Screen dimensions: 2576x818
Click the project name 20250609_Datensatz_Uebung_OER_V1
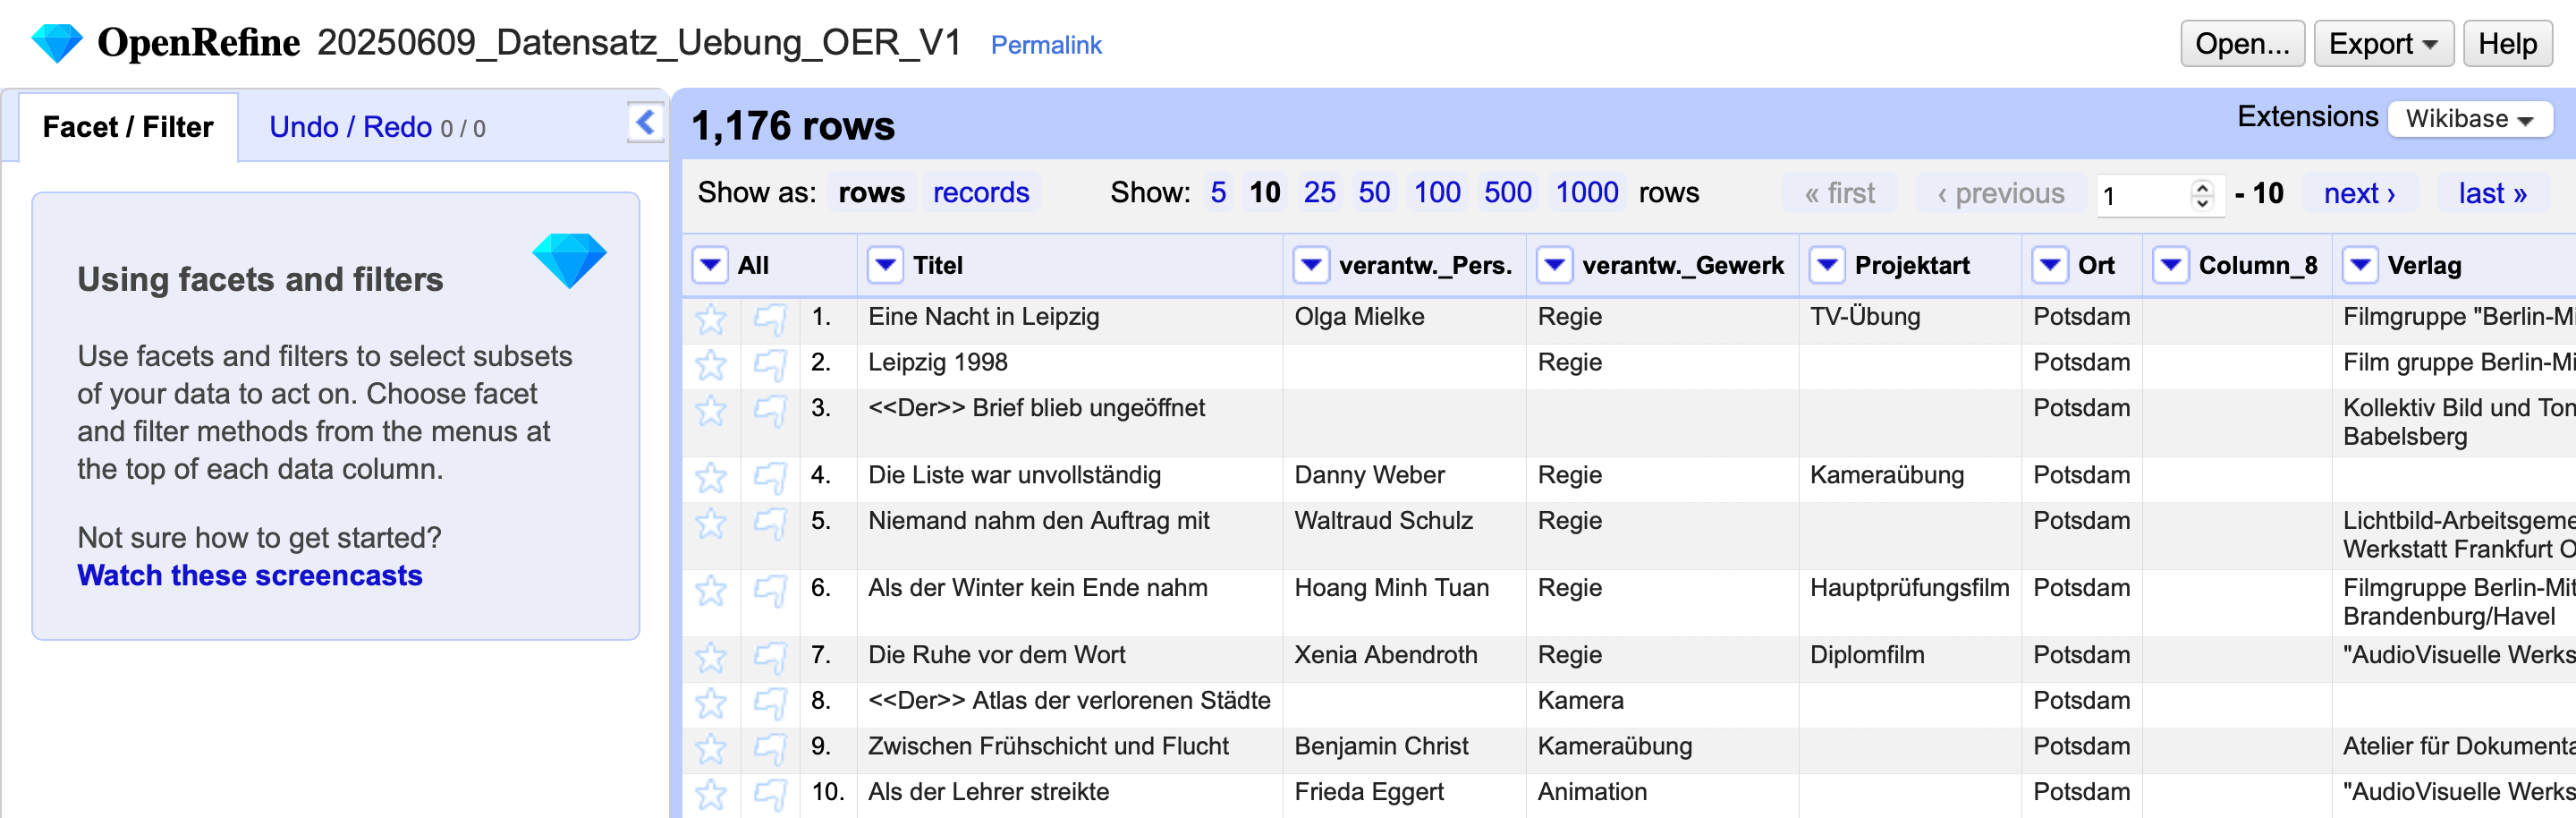coord(639,43)
